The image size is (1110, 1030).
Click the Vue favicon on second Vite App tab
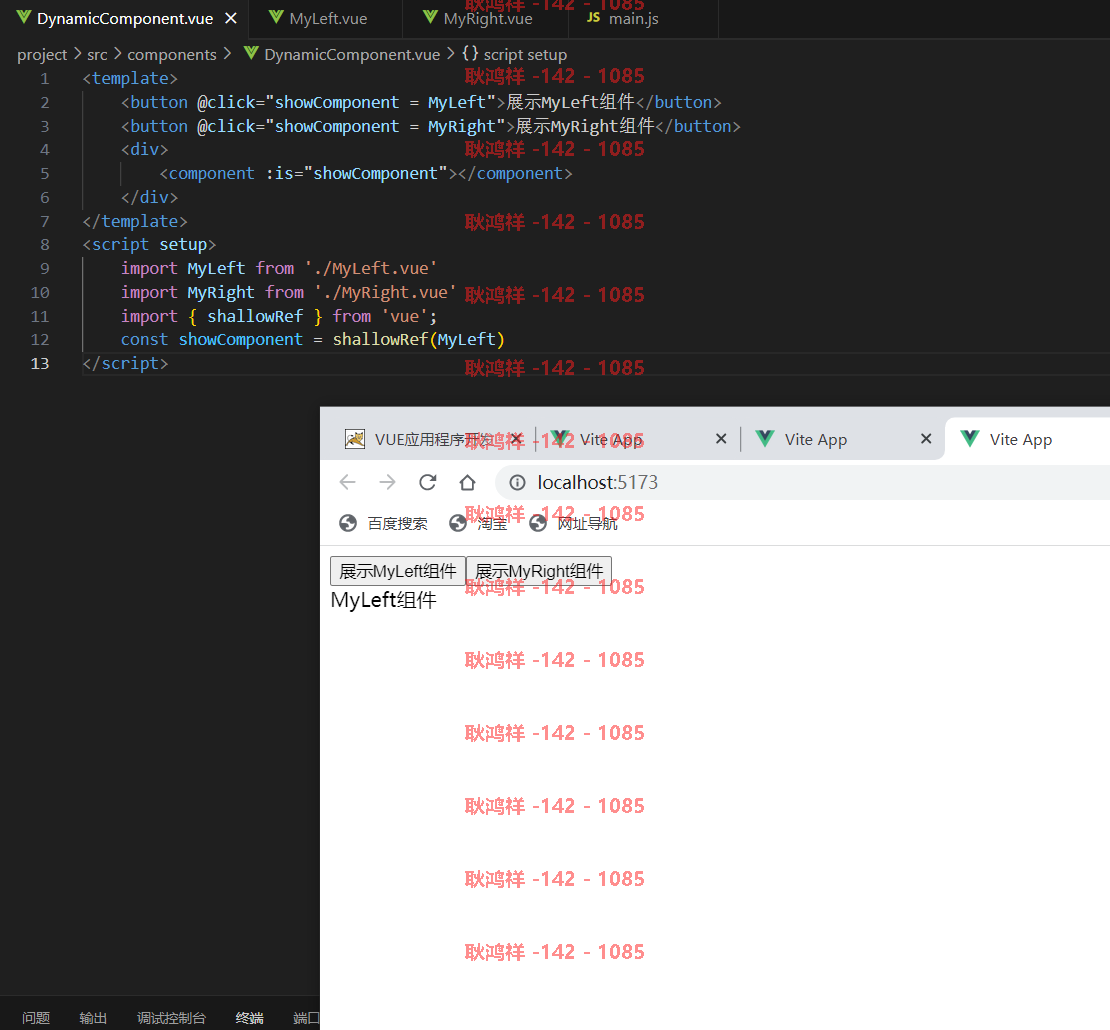click(x=765, y=438)
